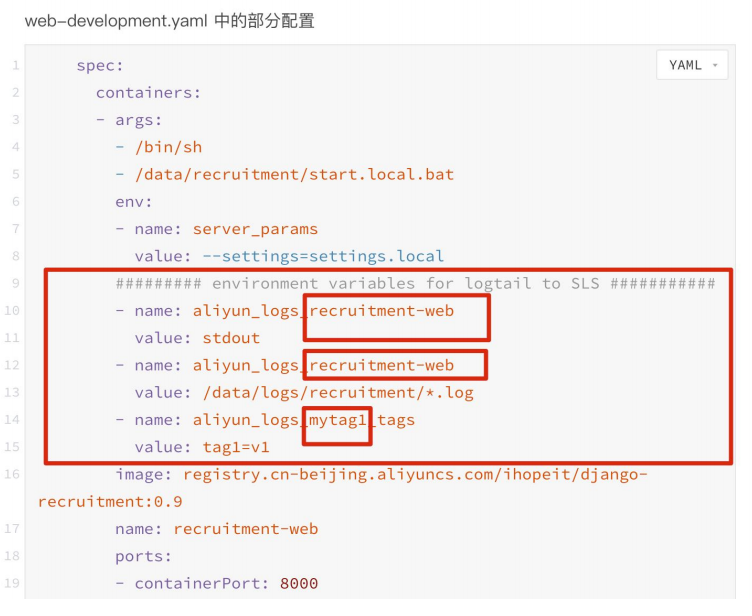Place cursor on '/bin/sh' argument
Viewport: 752px width, 616px height.
tap(168, 147)
